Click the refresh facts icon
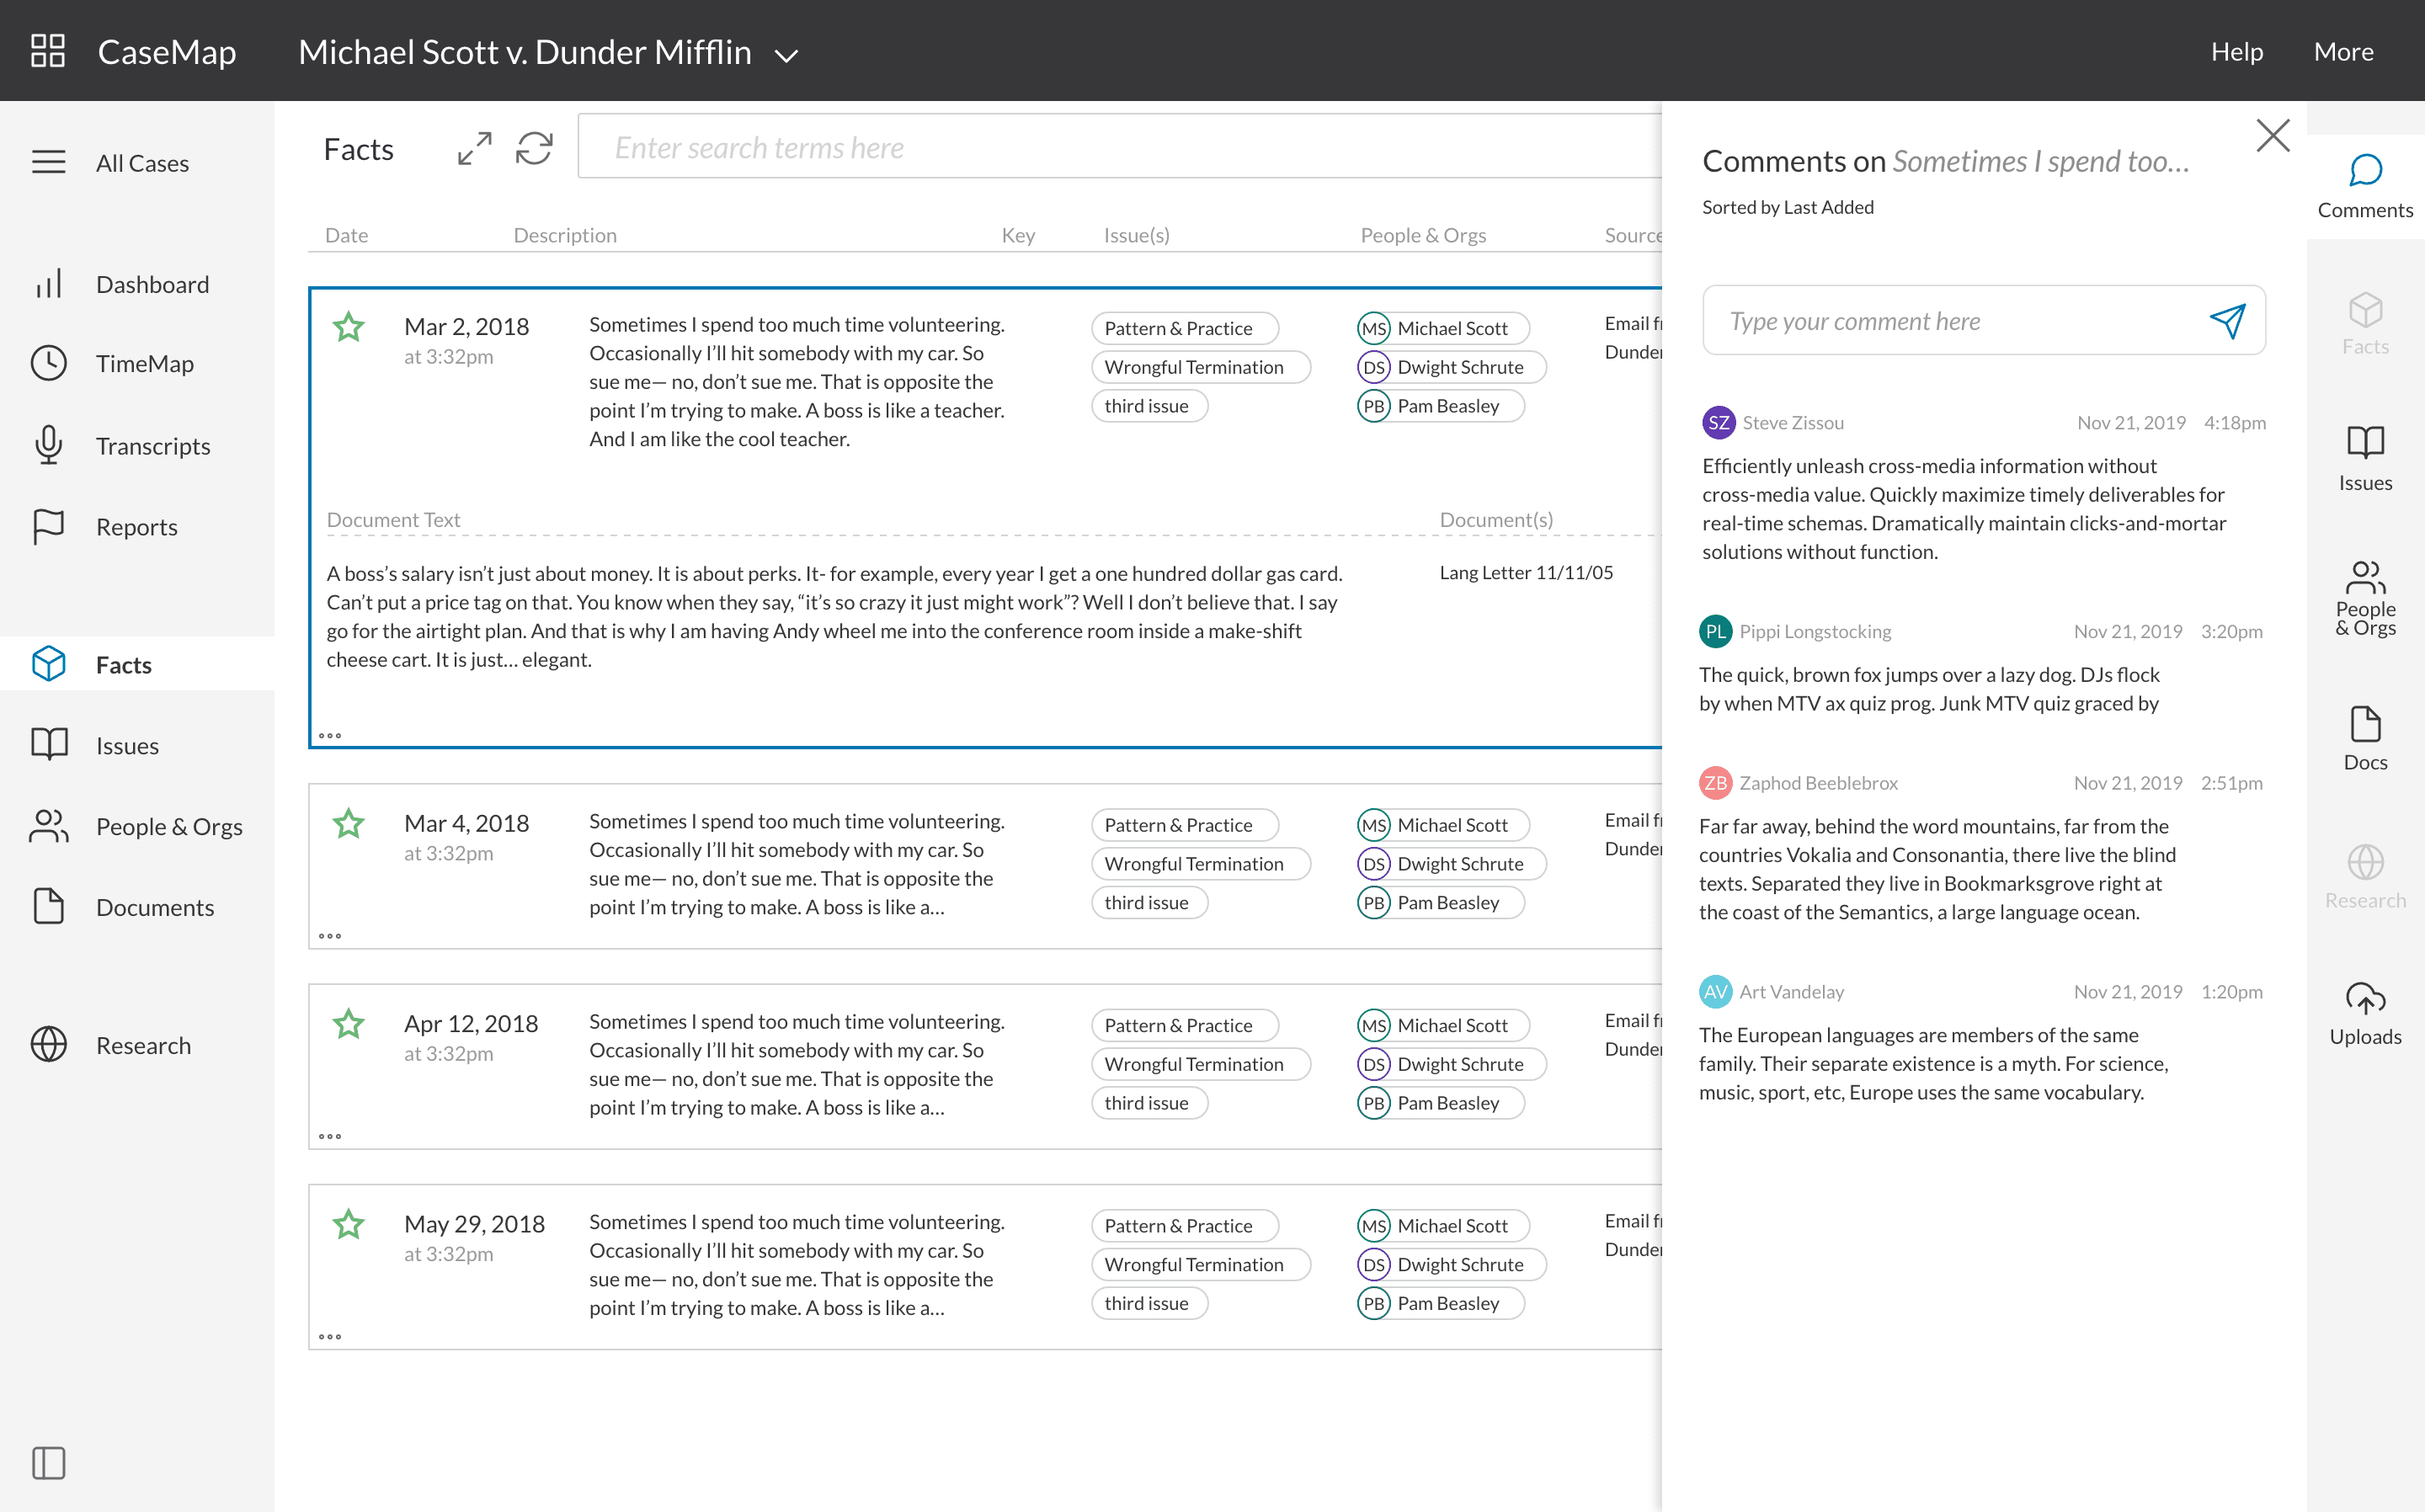Image resolution: width=2425 pixels, height=1512 pixels. click(534, 149)
